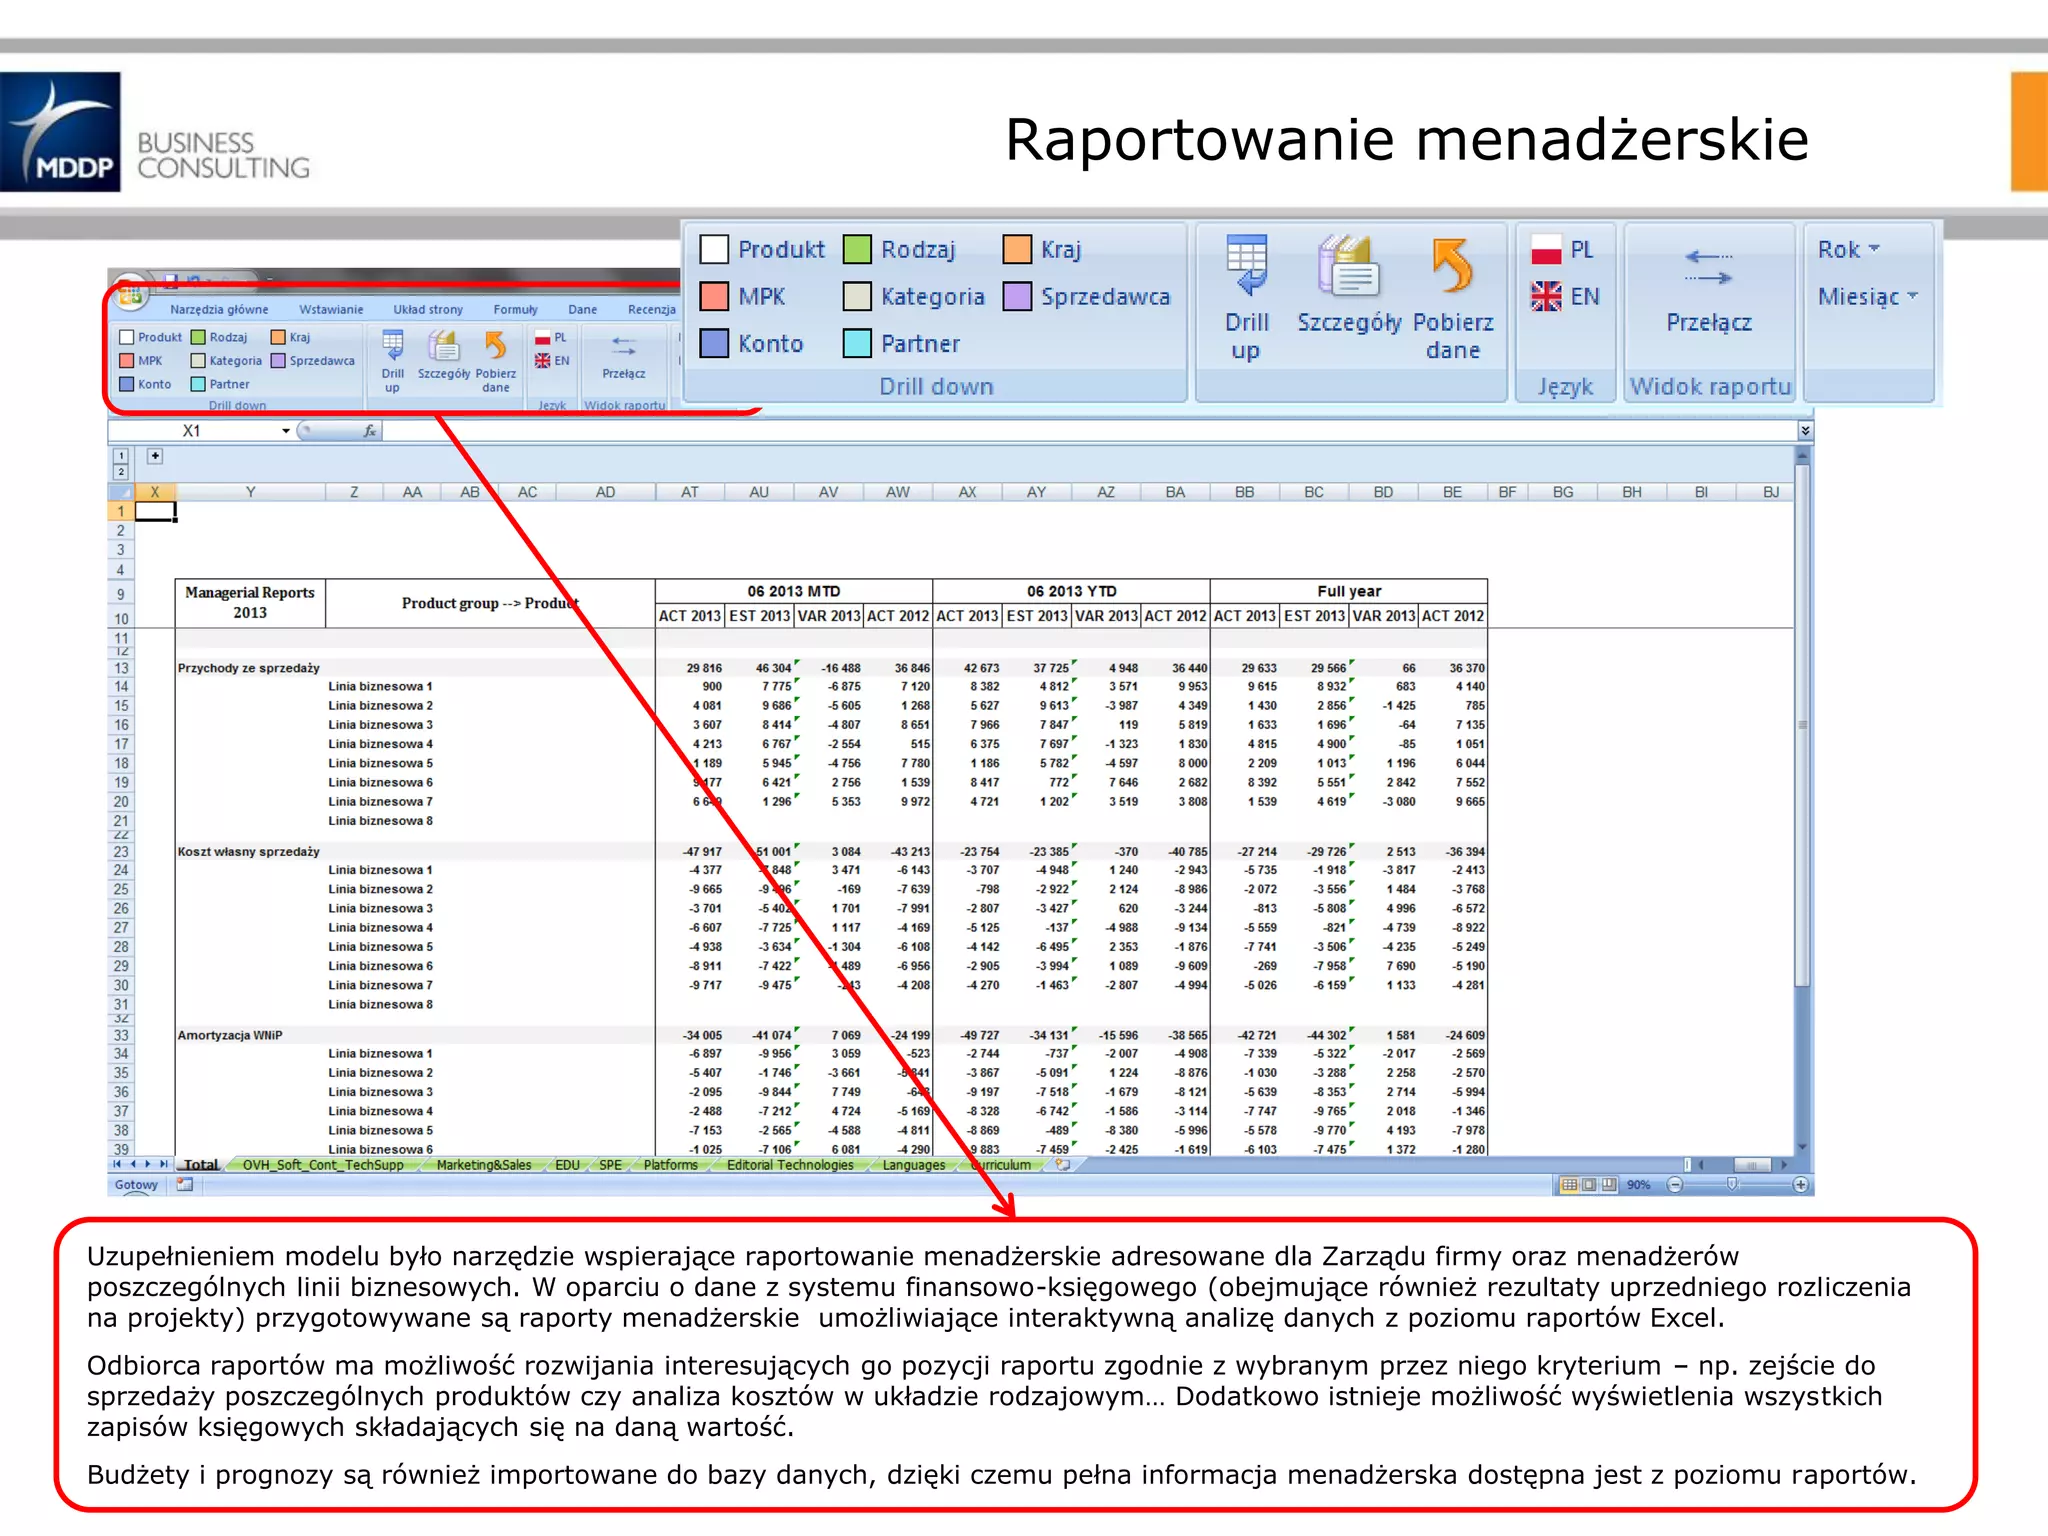The width and height of the screenshot is (2048, 1536).
Task: Click small Przełącz icon in Excel ribbon
Action: coord(623,346)
